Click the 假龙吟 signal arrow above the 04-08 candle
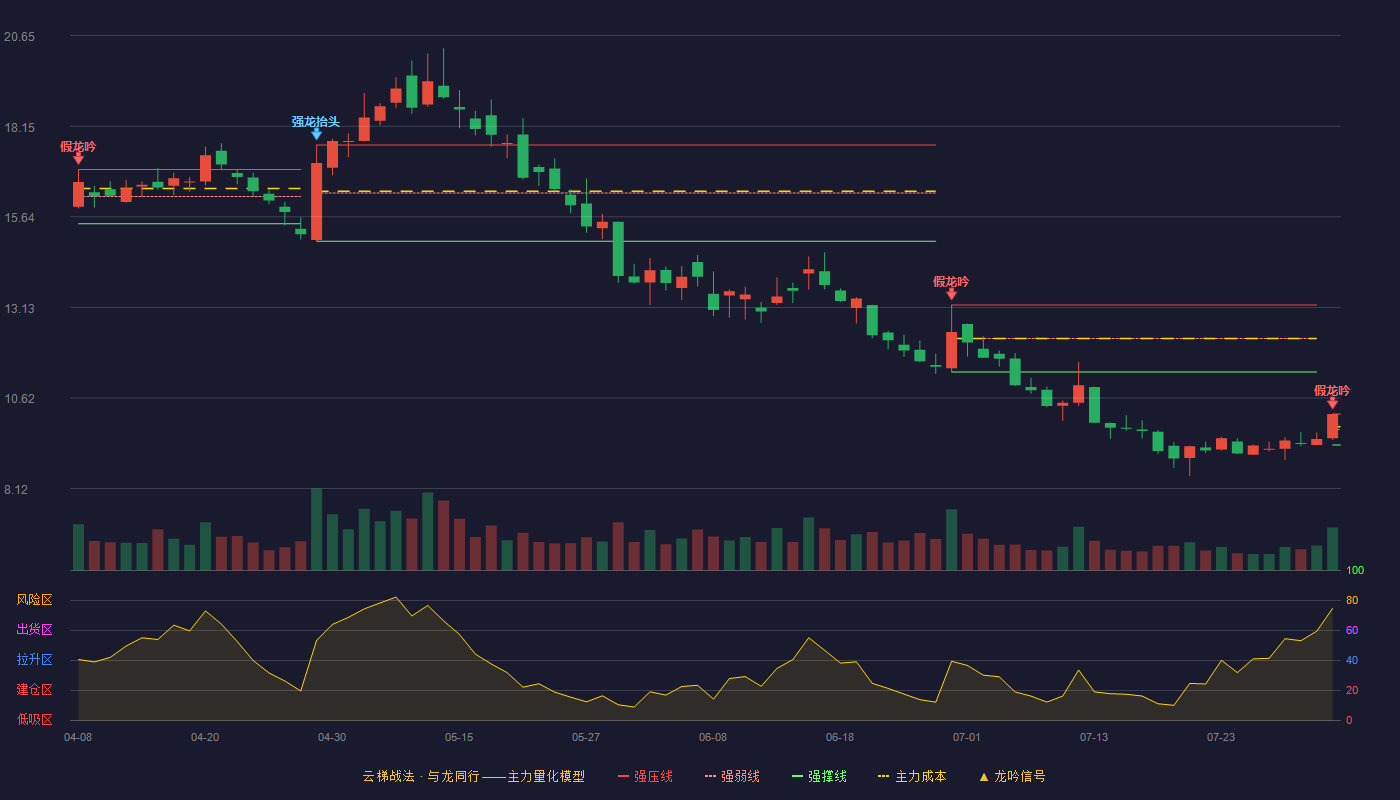This screenshot has height=800, width=1400. (78, 158)
